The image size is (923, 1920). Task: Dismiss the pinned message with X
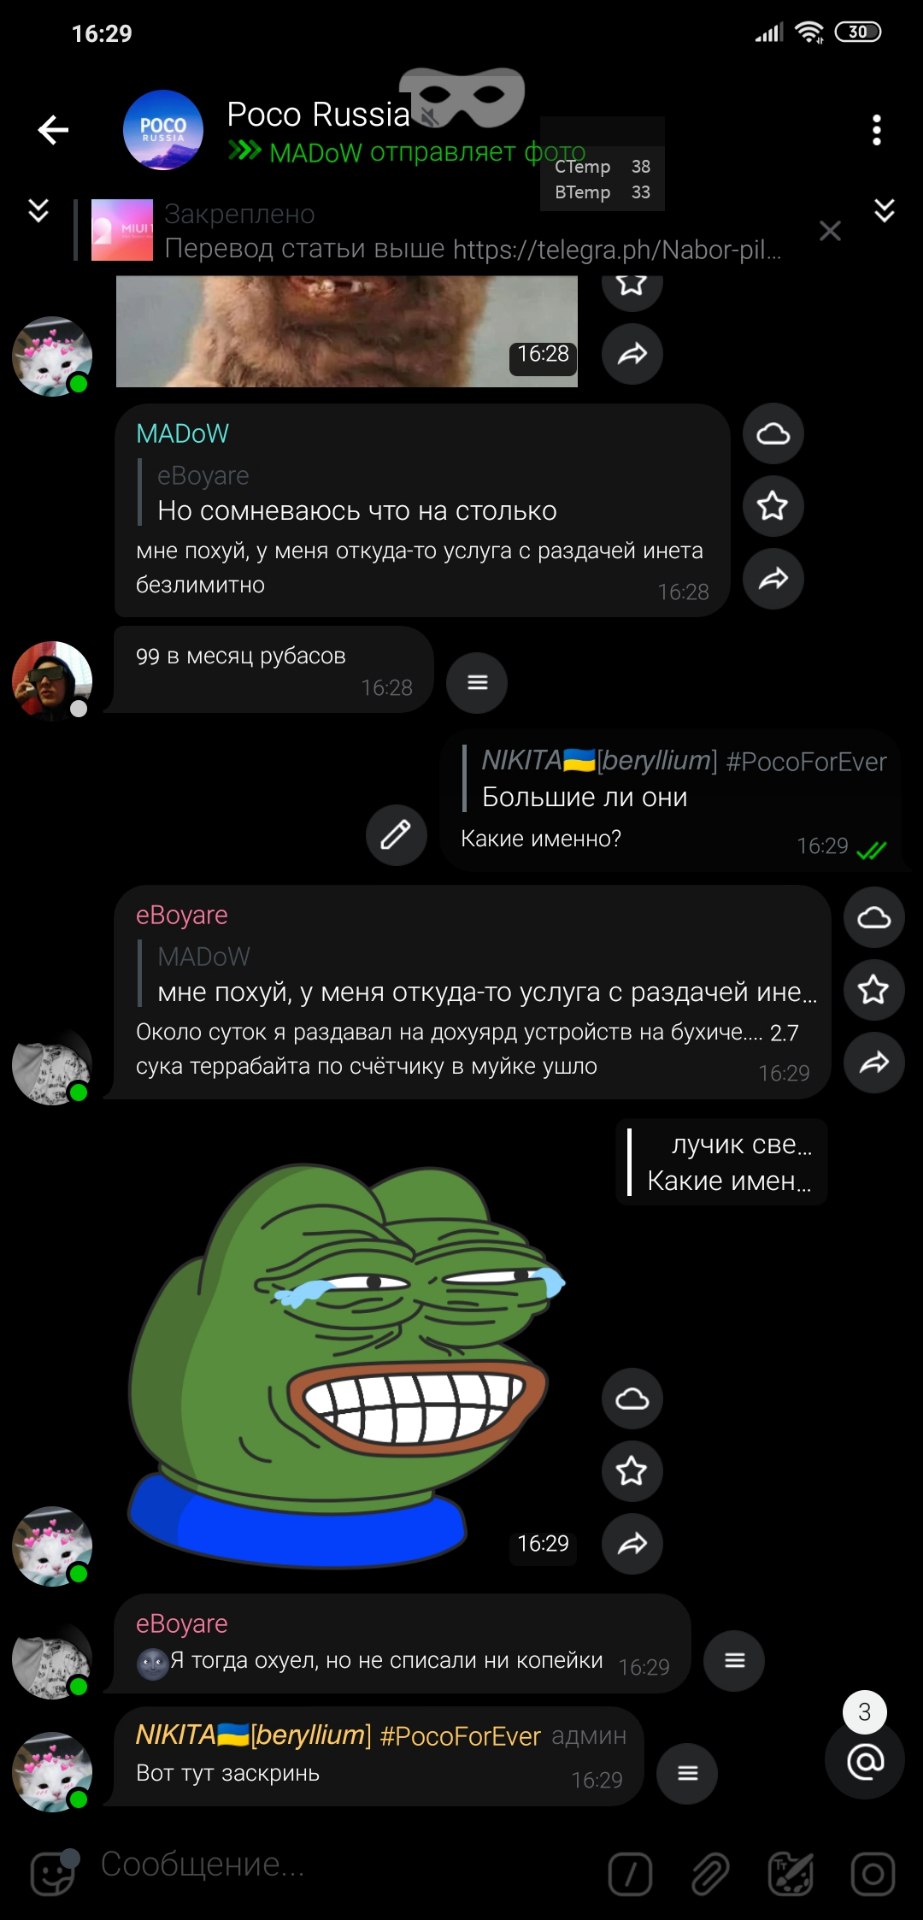pos(830,231)
